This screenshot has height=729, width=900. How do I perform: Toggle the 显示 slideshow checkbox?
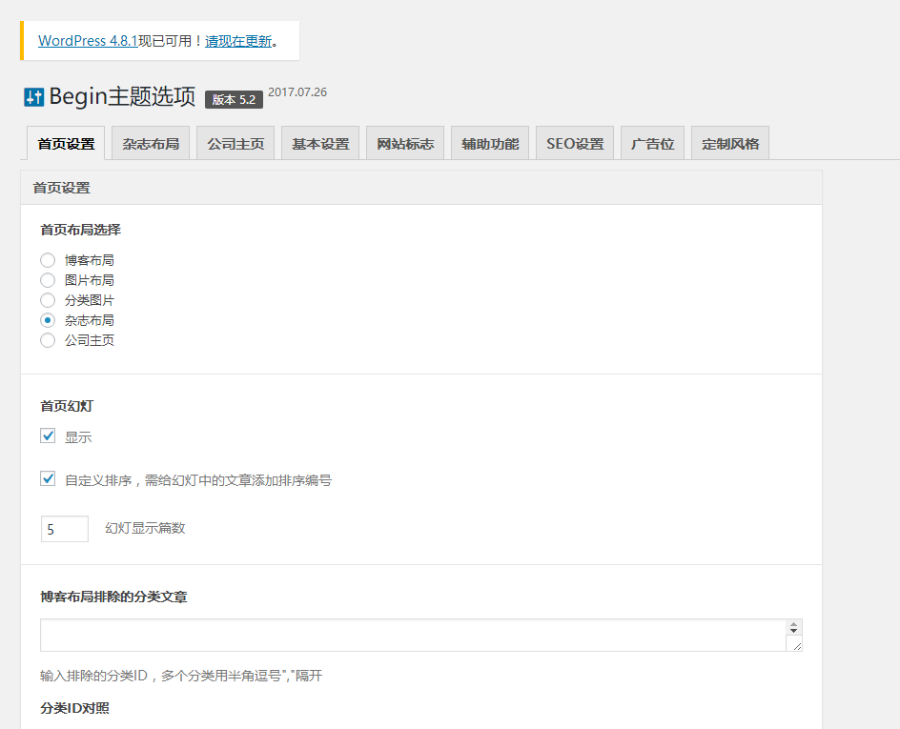(x=48, y=436)
